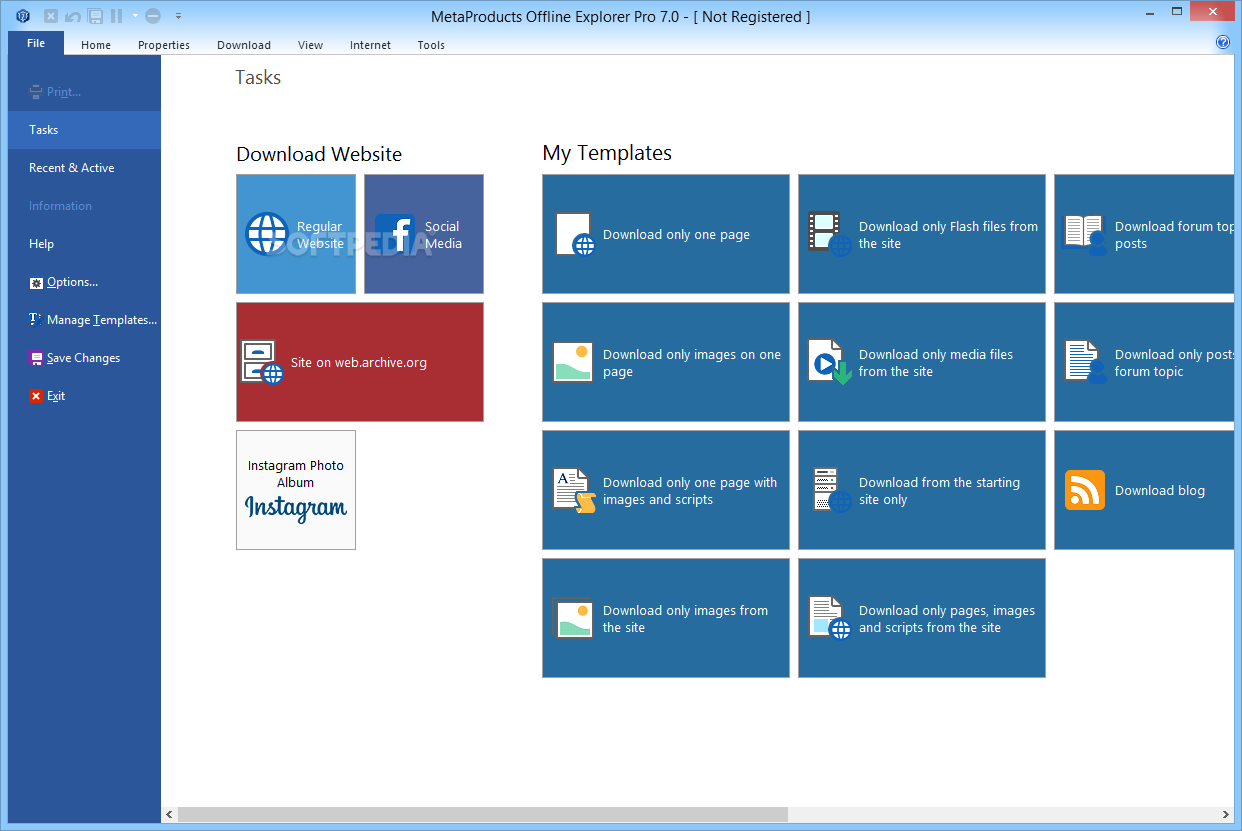Click the document scroll icon on images and scripts

point(575,490)
